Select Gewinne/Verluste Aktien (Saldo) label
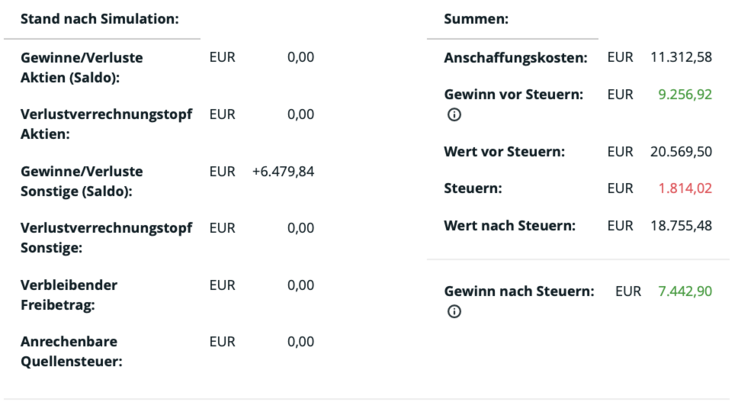 (x=82, y=67)
